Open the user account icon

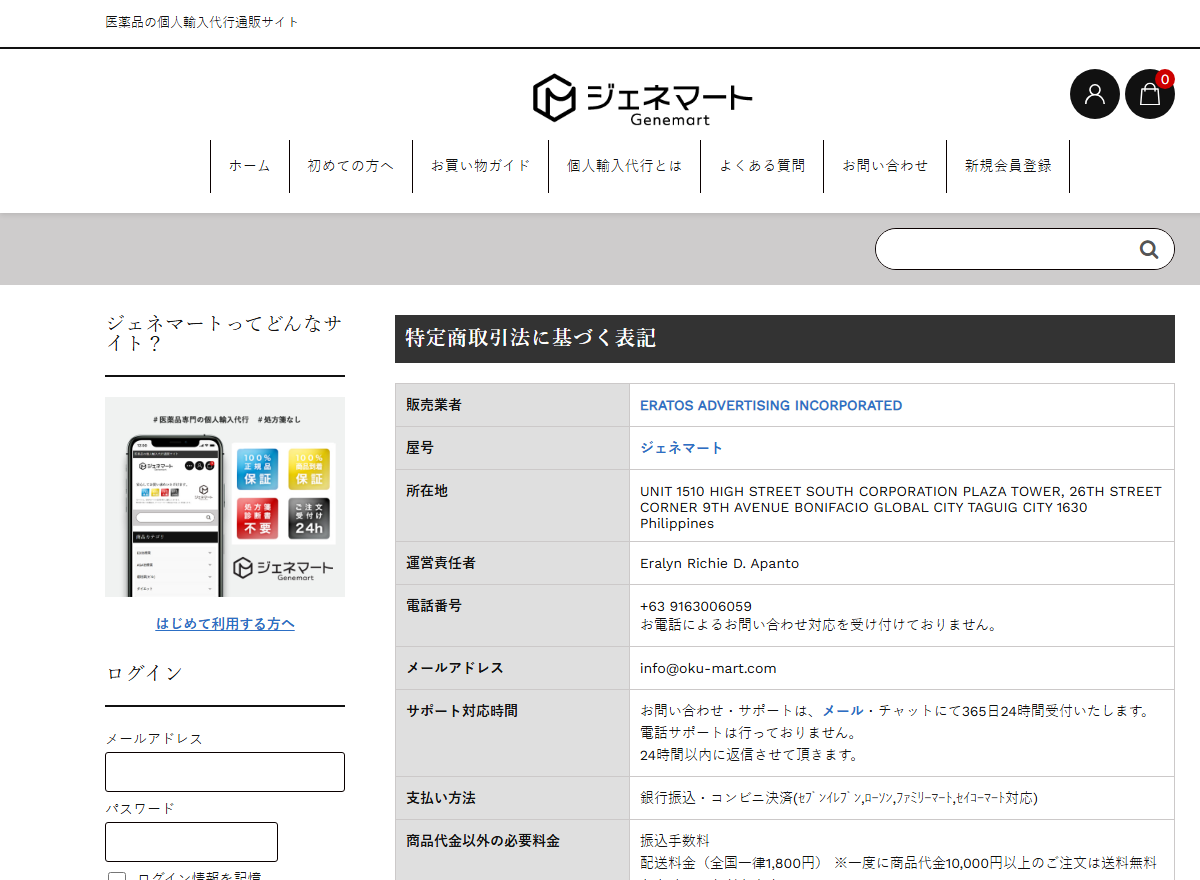pos(1095,94)
